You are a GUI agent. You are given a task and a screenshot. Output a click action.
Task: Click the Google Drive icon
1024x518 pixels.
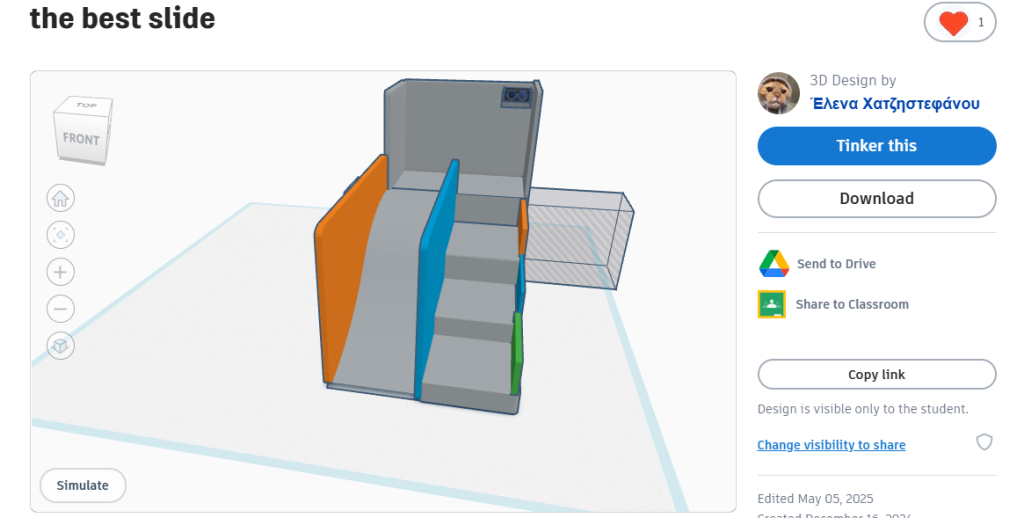coord(774,264)
